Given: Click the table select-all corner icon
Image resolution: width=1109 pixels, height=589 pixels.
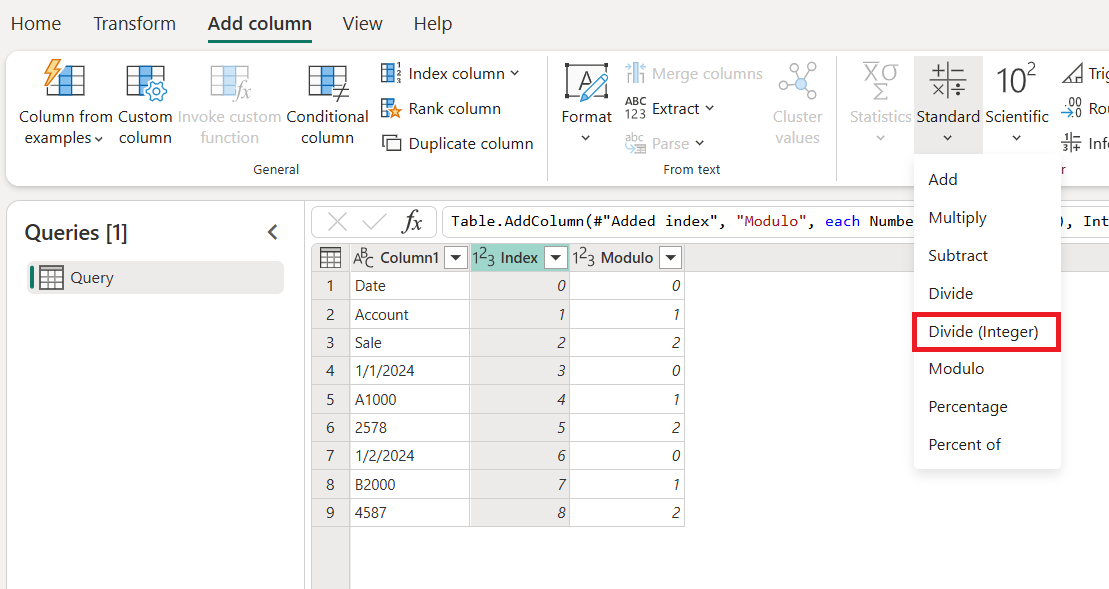Looking at the screenshot, I should tap(330, 258).
